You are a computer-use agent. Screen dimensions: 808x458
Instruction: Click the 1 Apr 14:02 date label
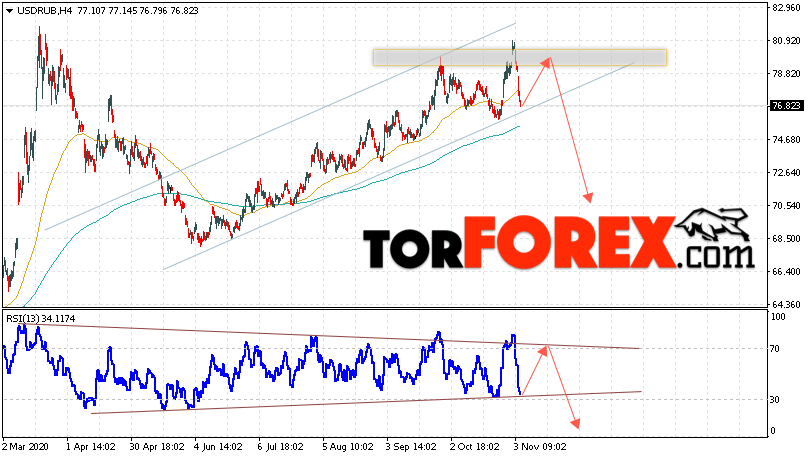(89, 446)
